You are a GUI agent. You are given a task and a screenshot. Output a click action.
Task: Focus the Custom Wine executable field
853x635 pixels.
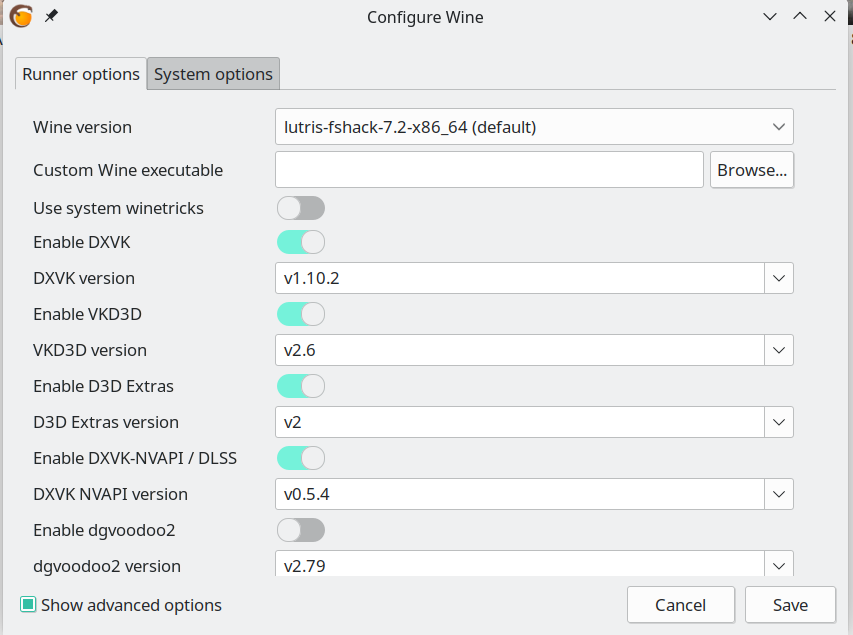(489, 170)
